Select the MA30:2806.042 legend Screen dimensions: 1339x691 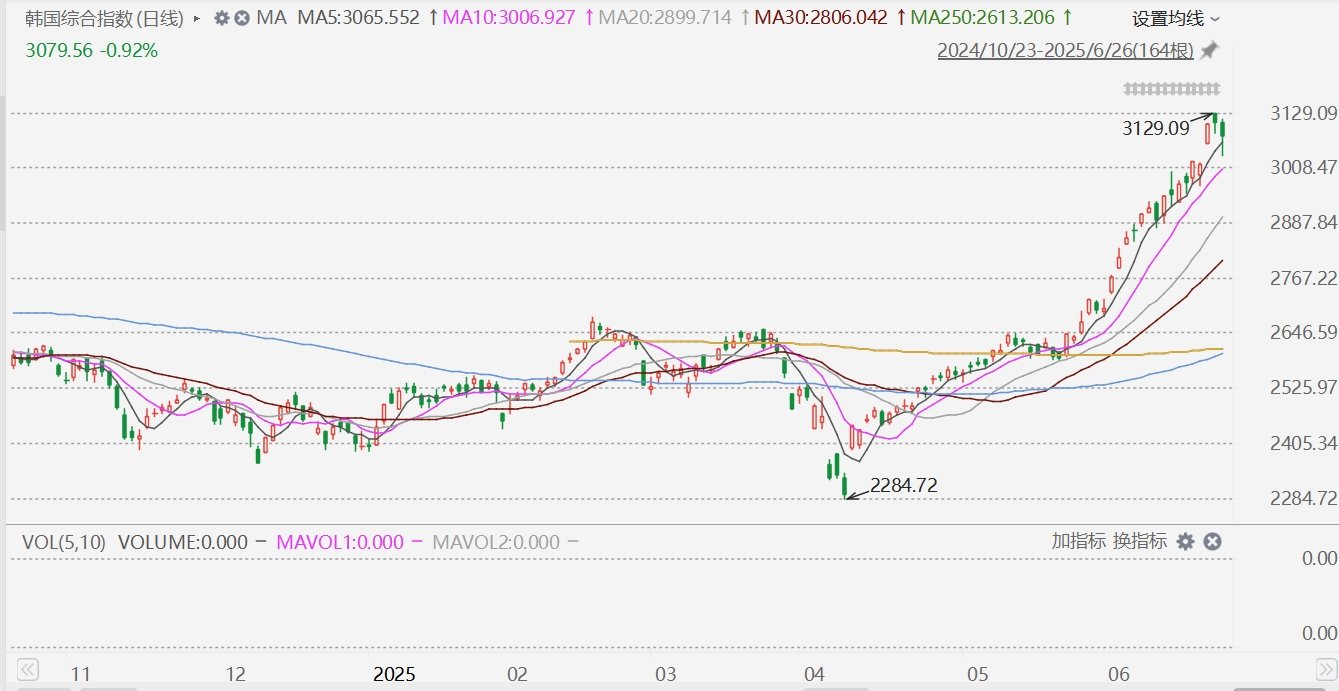pyautogui.click(x=821, y=18)
